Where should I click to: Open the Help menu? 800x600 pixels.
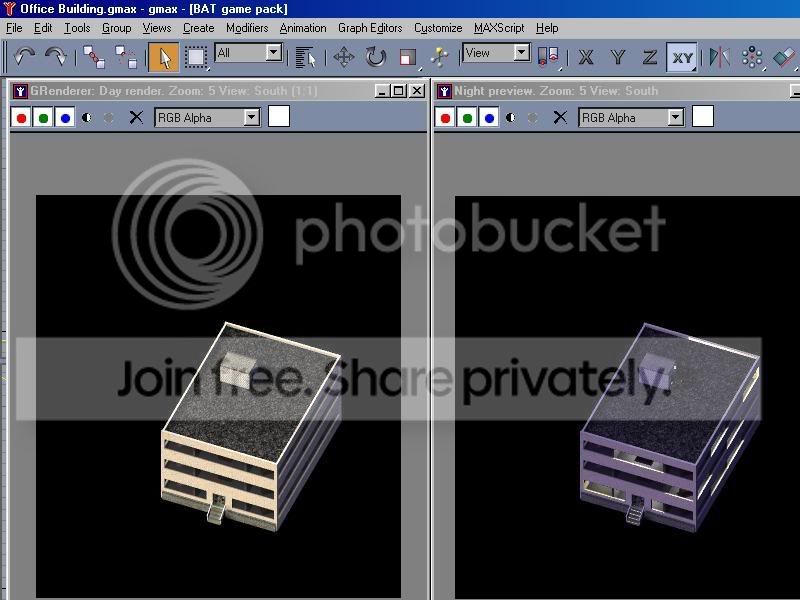coord(547,28)
